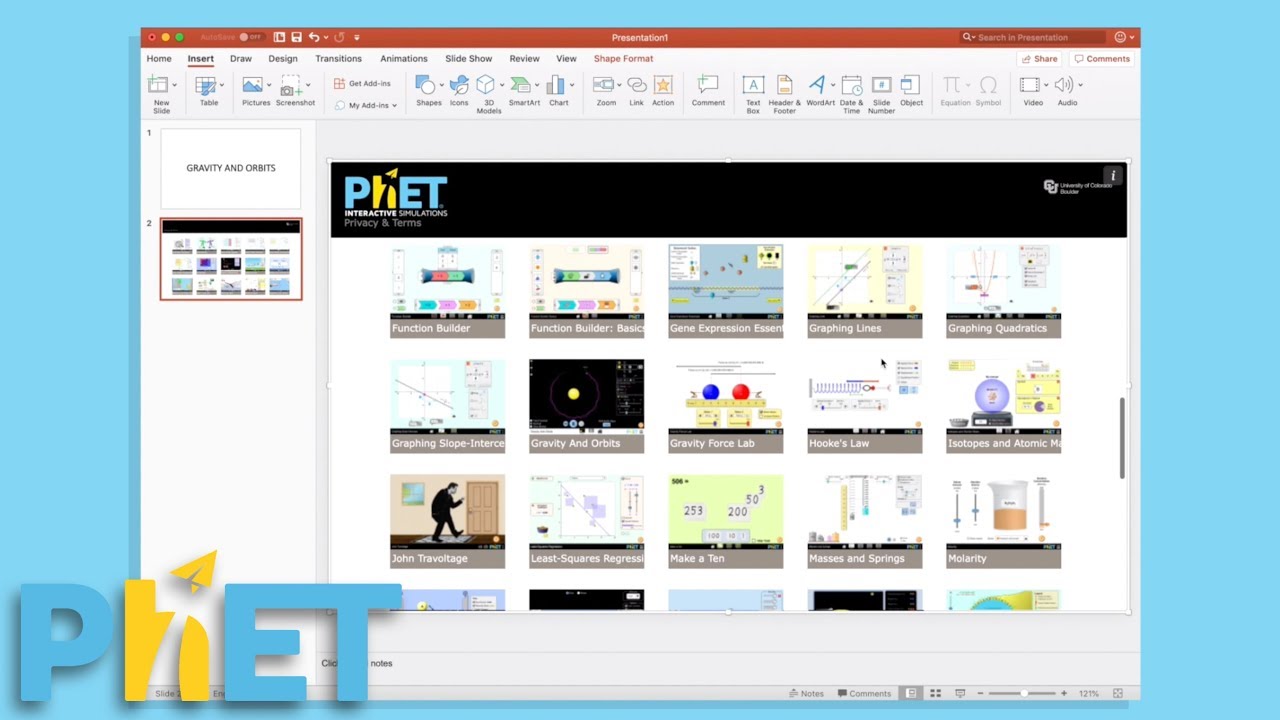Viewport: 1280px width, 720px height.
Task: Switch to Slide Sorter view
Action: coord(935,693)
